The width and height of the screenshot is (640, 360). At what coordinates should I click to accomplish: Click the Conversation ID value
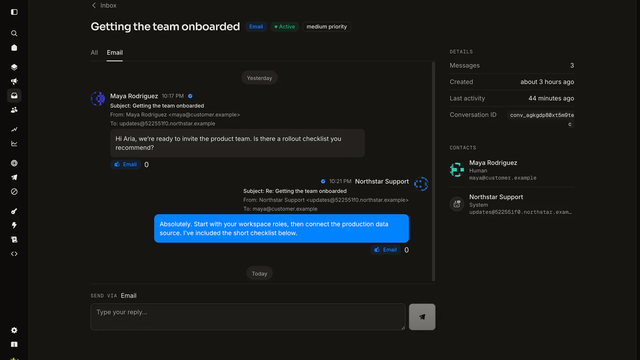542,119
